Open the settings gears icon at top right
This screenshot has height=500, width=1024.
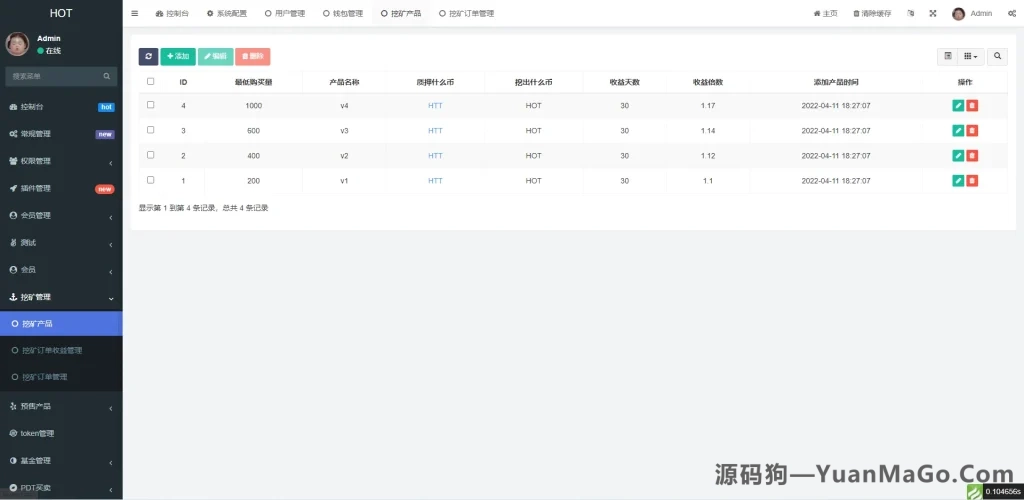pos(1012,13)
